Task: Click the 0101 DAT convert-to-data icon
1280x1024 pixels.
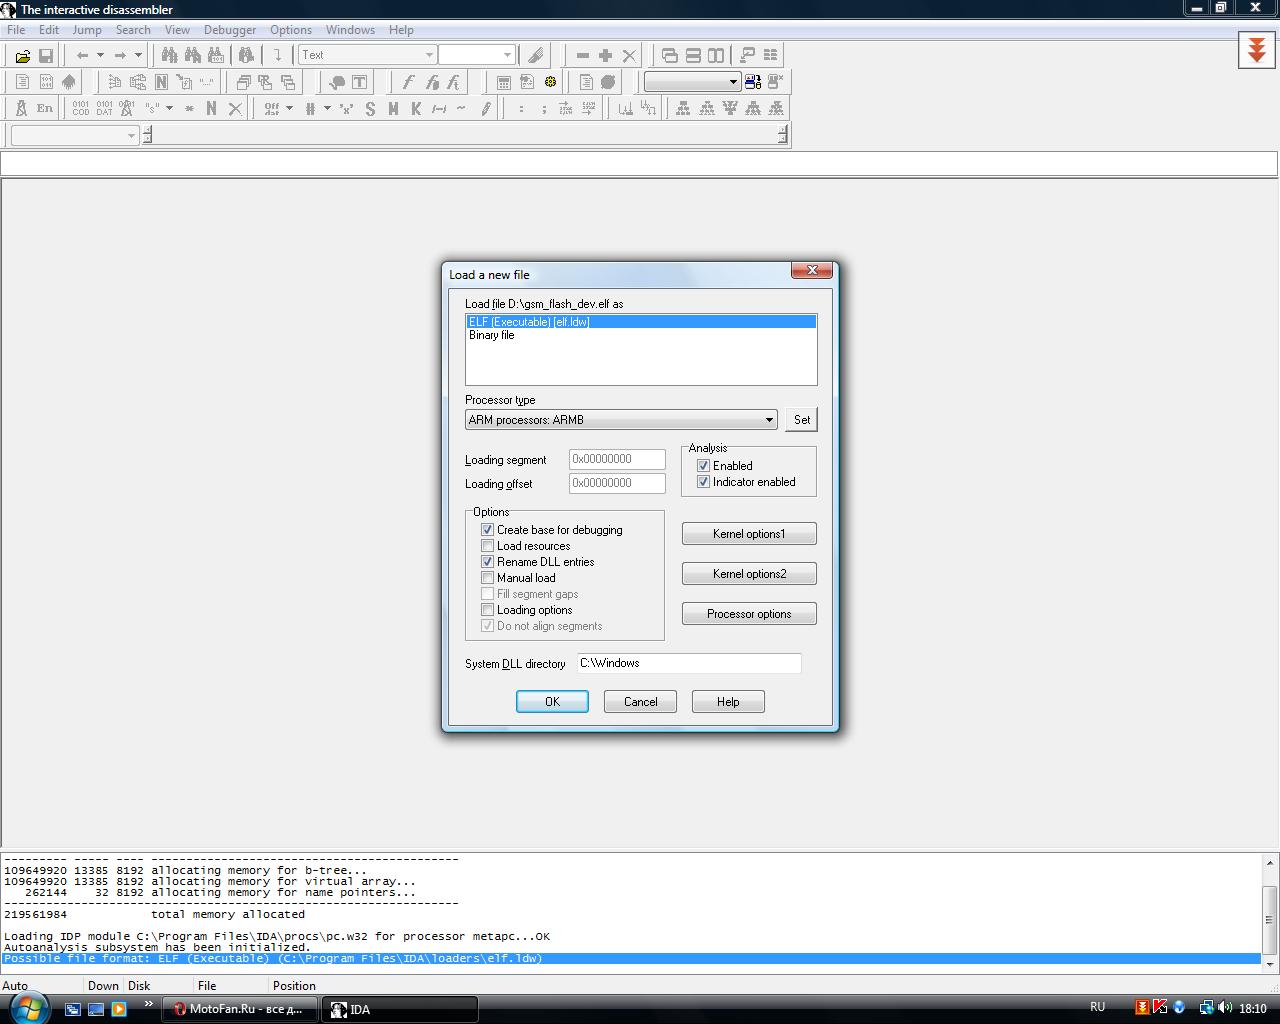Action: (x=104, y=108)
